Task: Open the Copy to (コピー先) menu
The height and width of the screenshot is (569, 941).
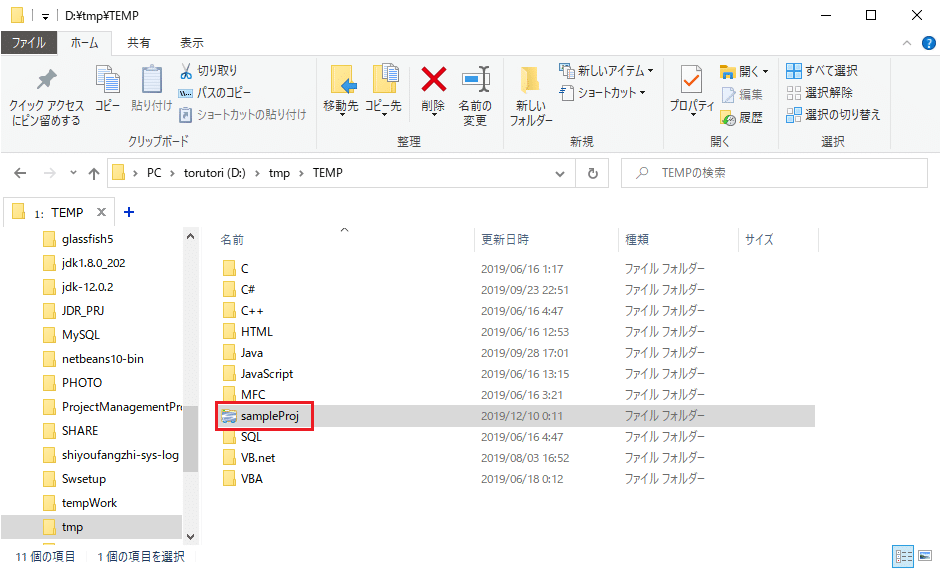Action: click(383, 90)
